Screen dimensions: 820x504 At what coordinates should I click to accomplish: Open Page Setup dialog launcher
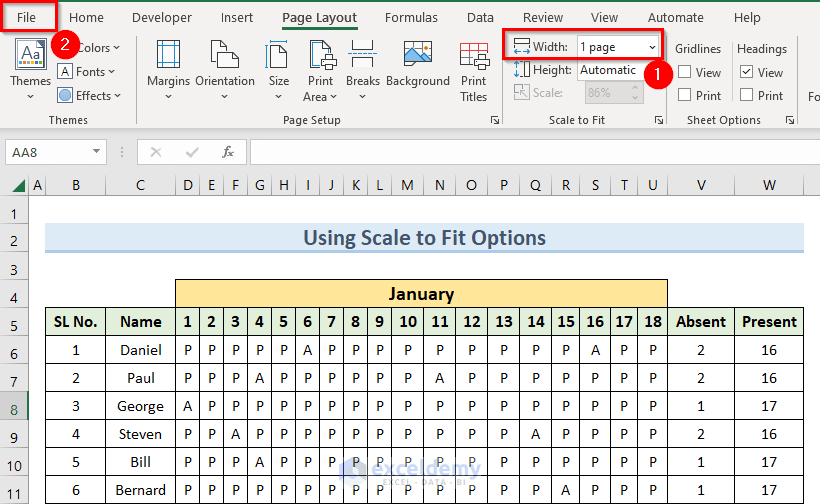click(495, 120)
